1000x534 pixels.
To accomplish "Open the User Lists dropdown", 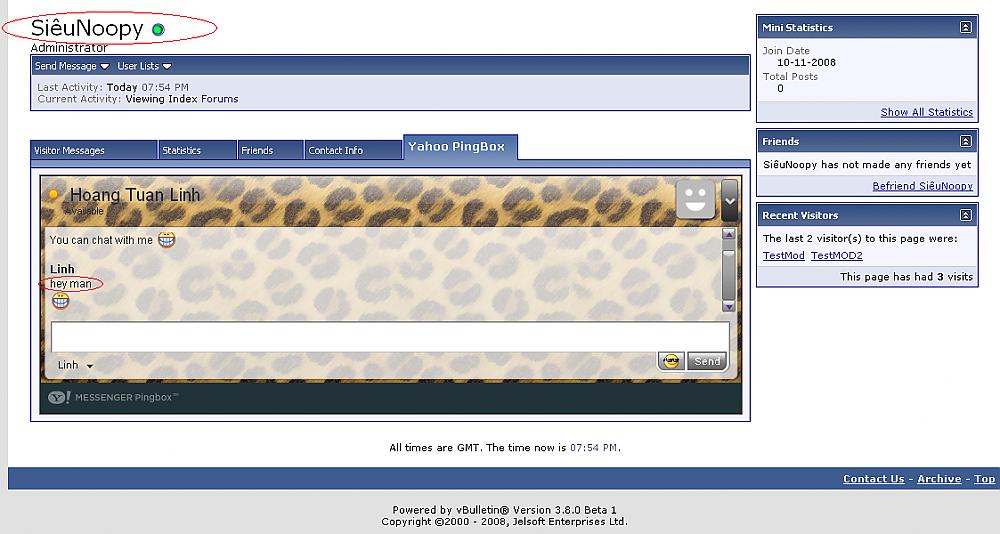I will point(145,66).
